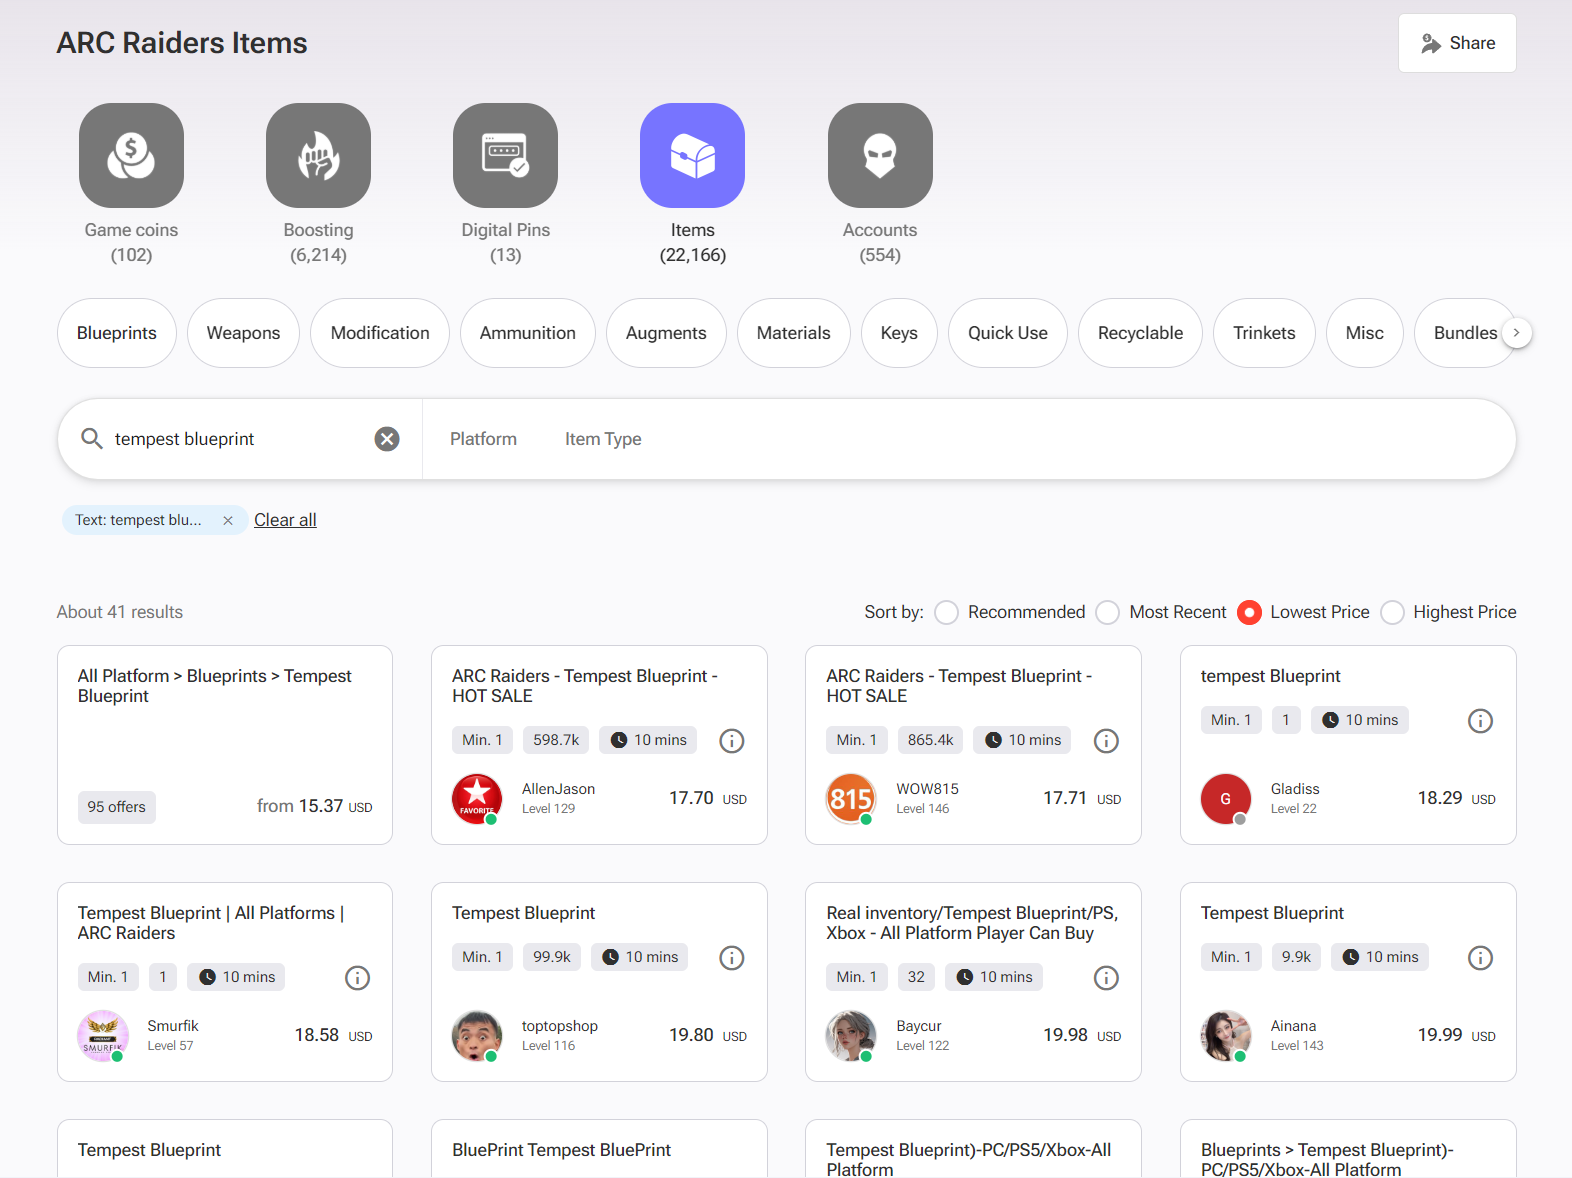Filter by the Bundles category
The image size is (1572, 1178).
[x=1465, y=333]
